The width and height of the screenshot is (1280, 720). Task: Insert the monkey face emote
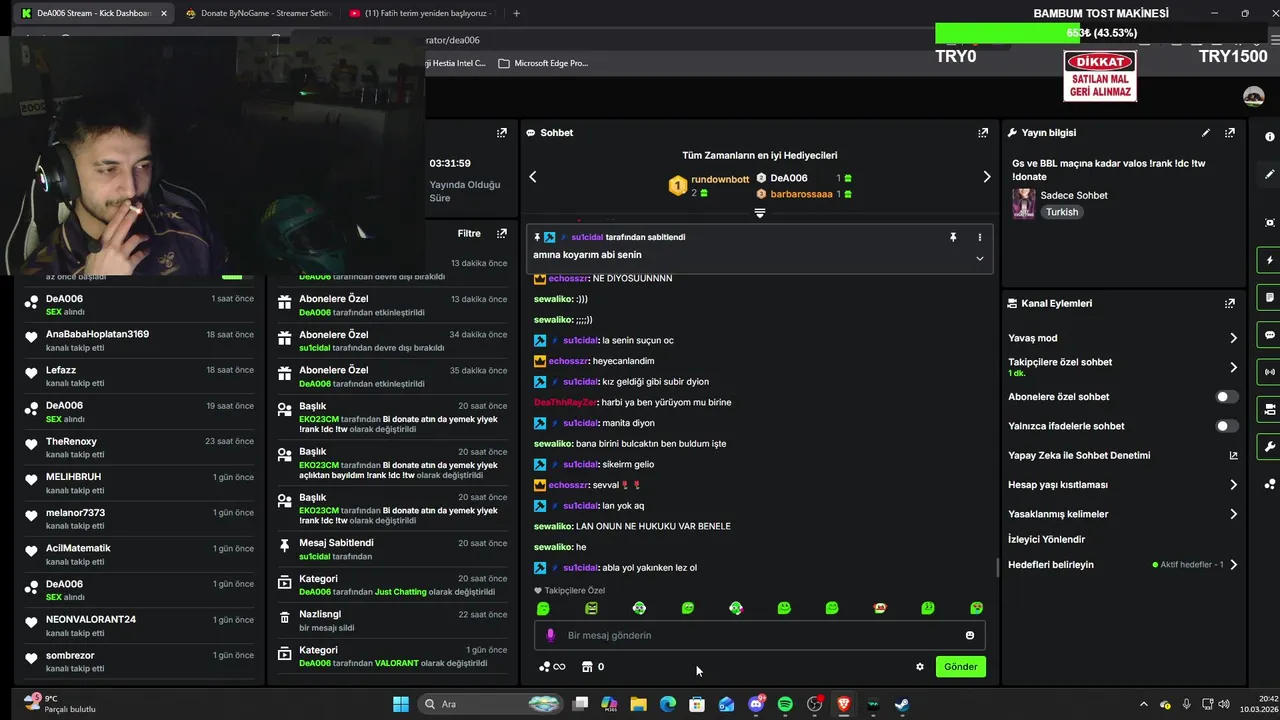880,608
